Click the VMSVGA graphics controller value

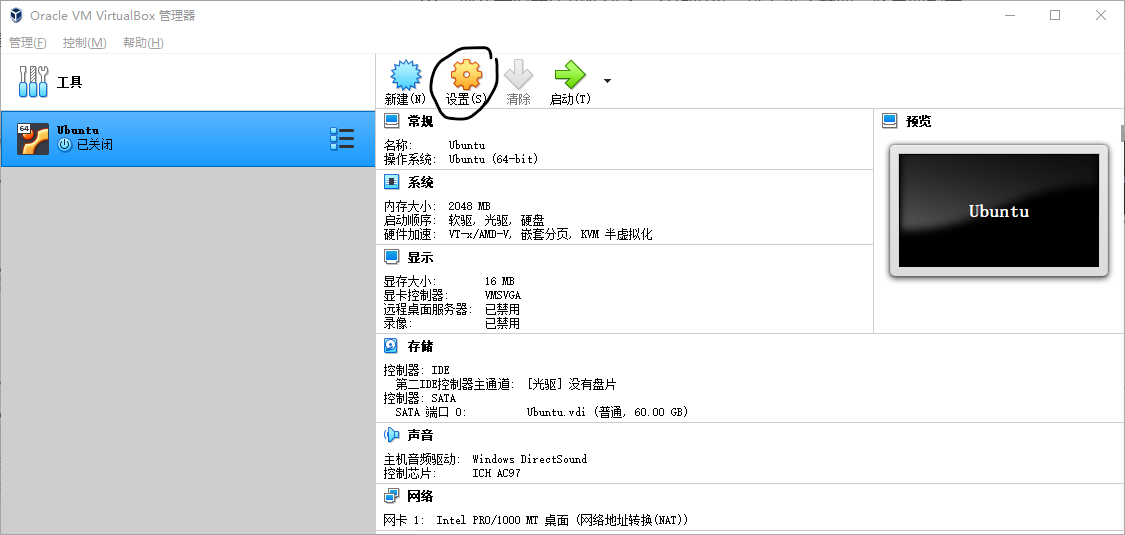pos(503,295)
